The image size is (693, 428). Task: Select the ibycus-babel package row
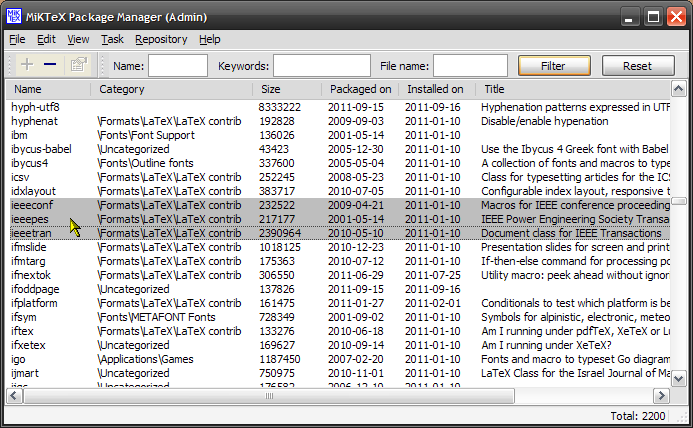point(339,149)
